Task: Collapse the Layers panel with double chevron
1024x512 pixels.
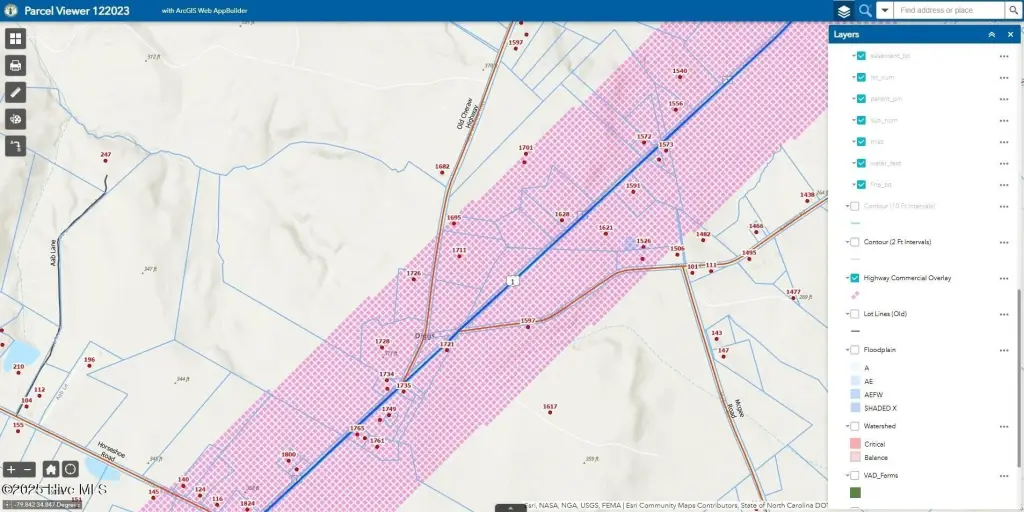Action: point(991,35)
